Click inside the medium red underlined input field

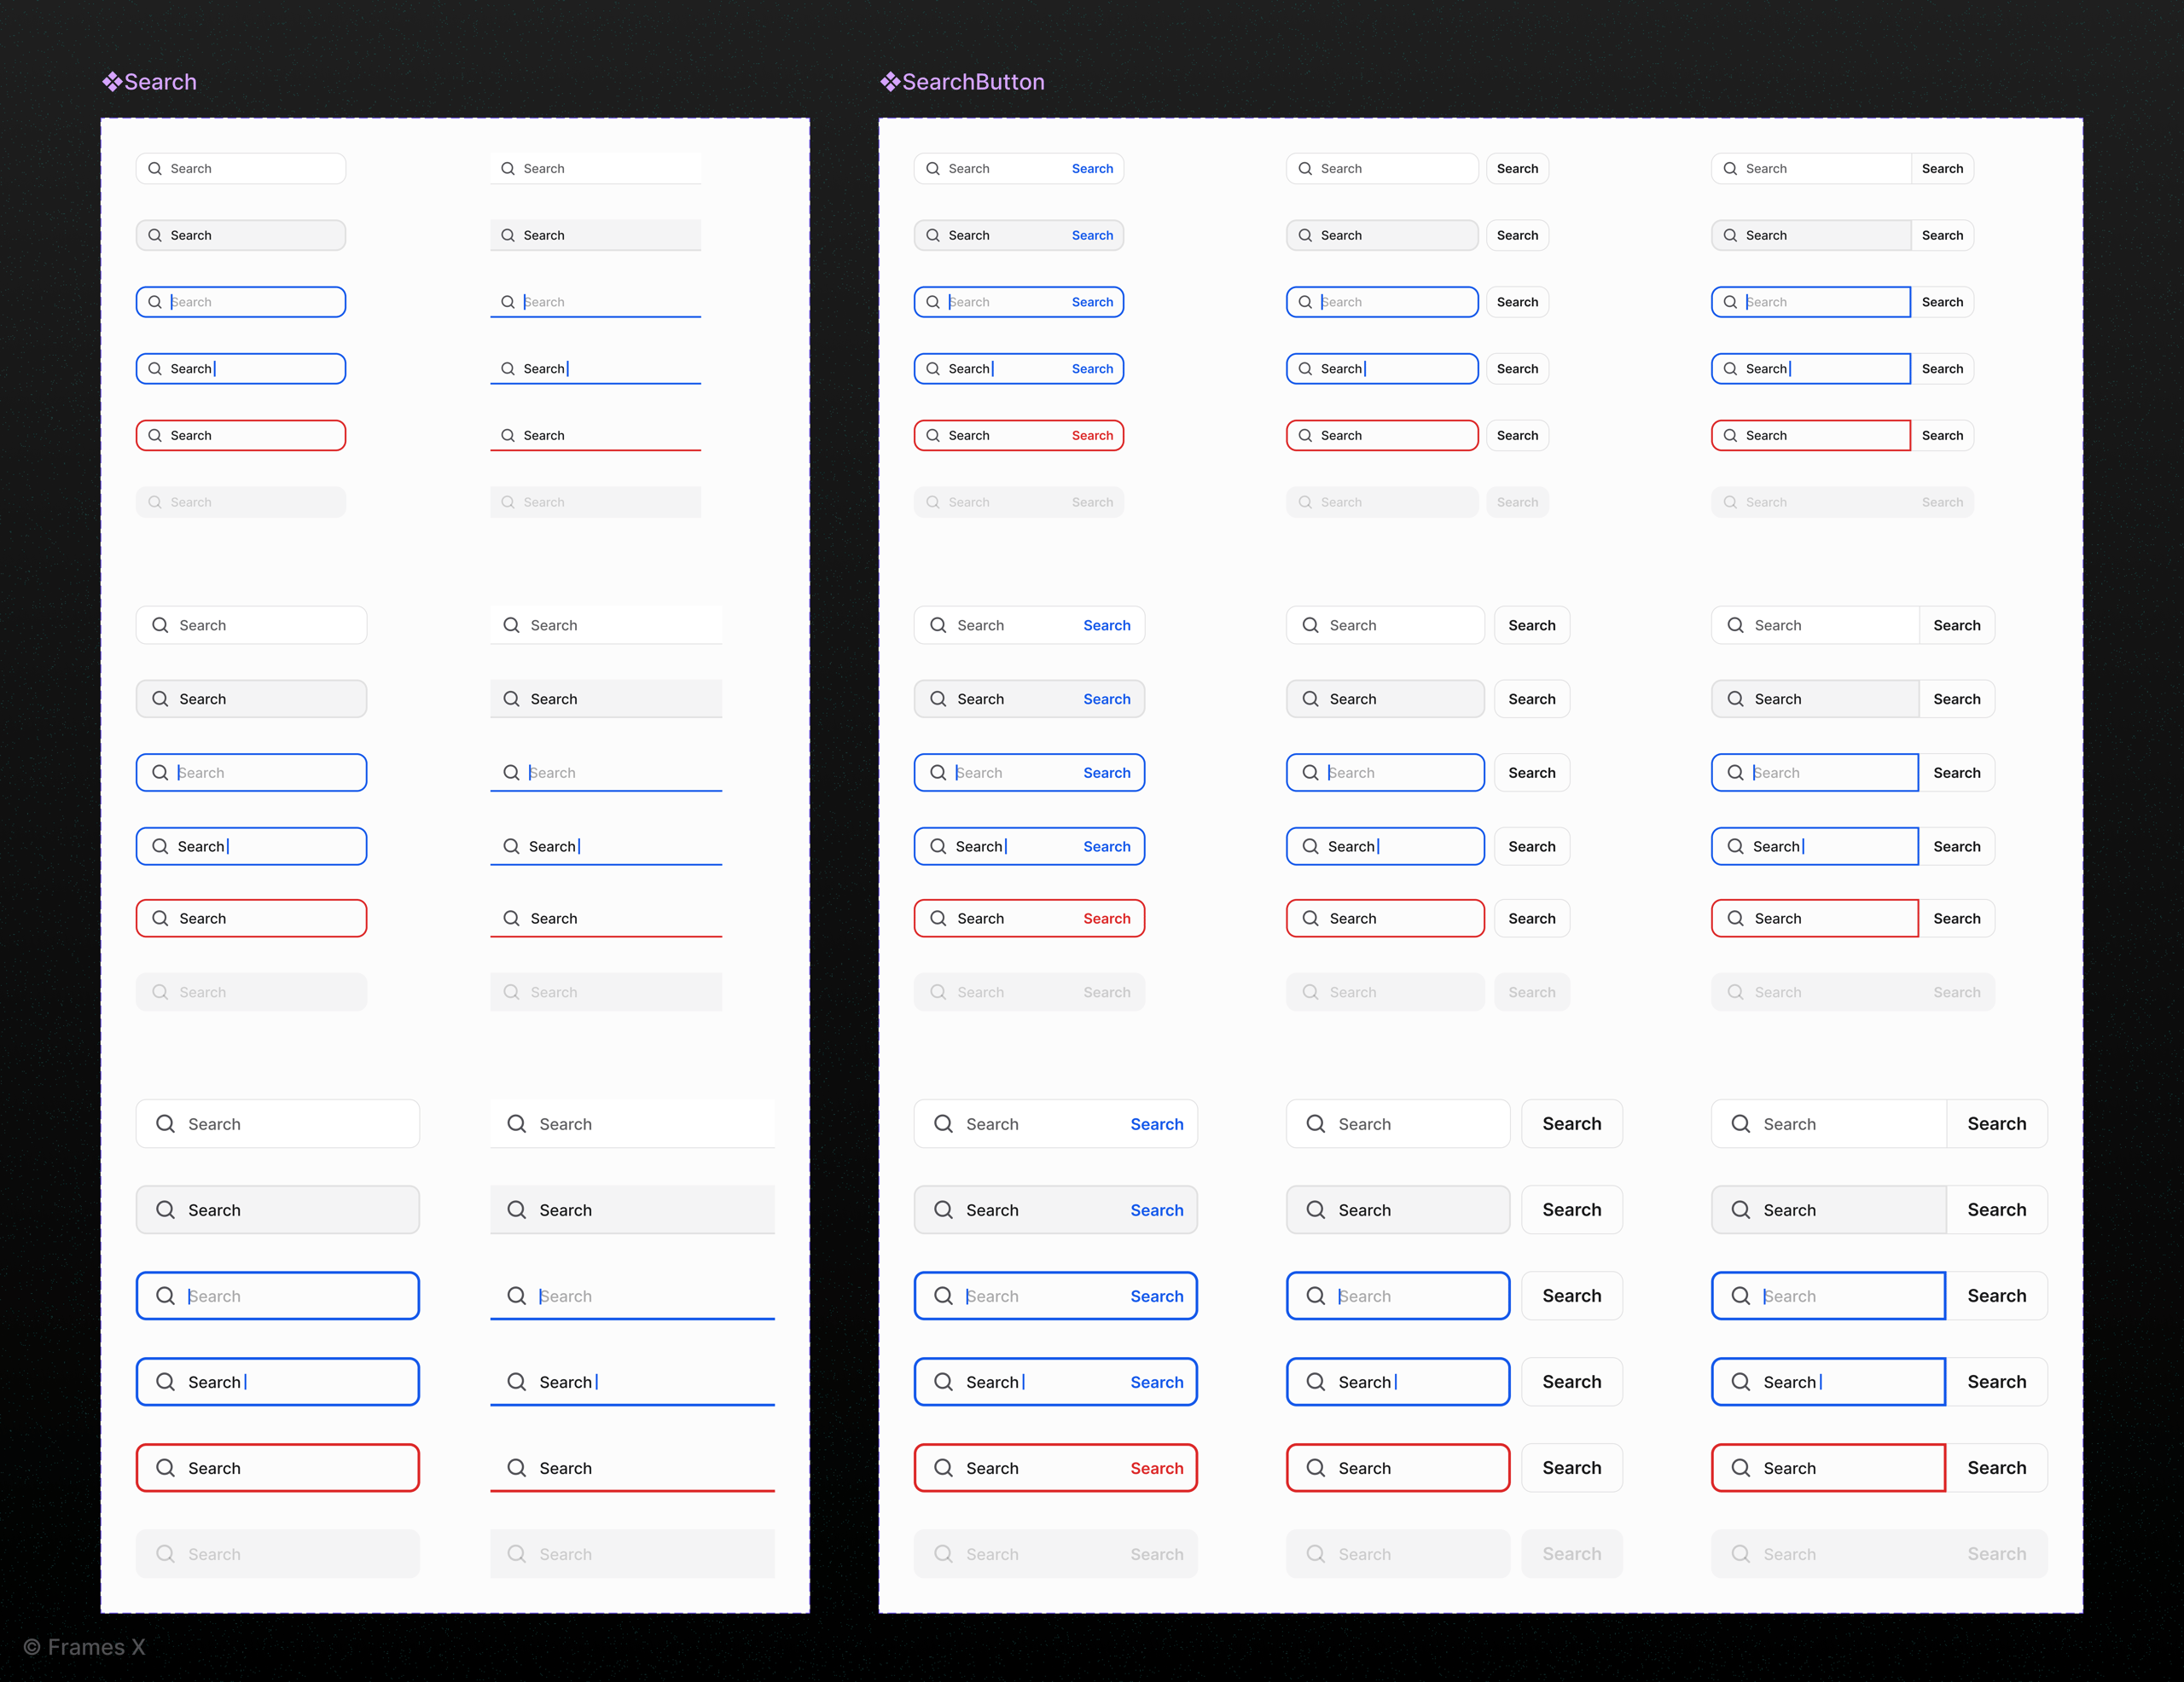pos(606,918)
